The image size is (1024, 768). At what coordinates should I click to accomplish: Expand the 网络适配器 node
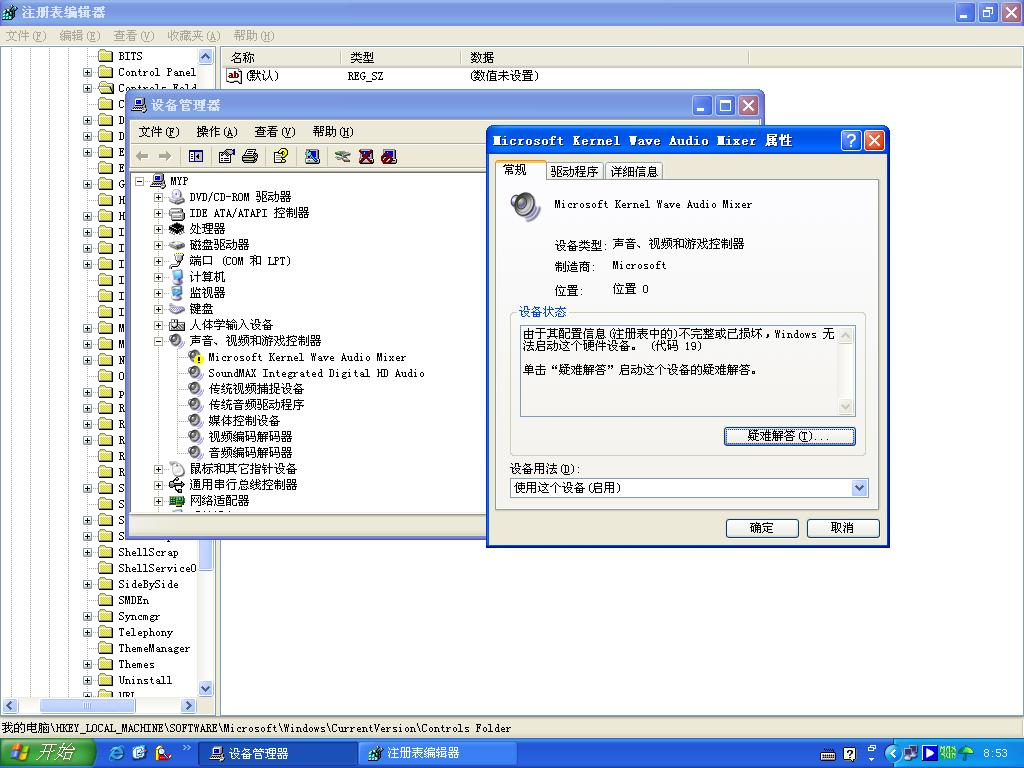158,502
